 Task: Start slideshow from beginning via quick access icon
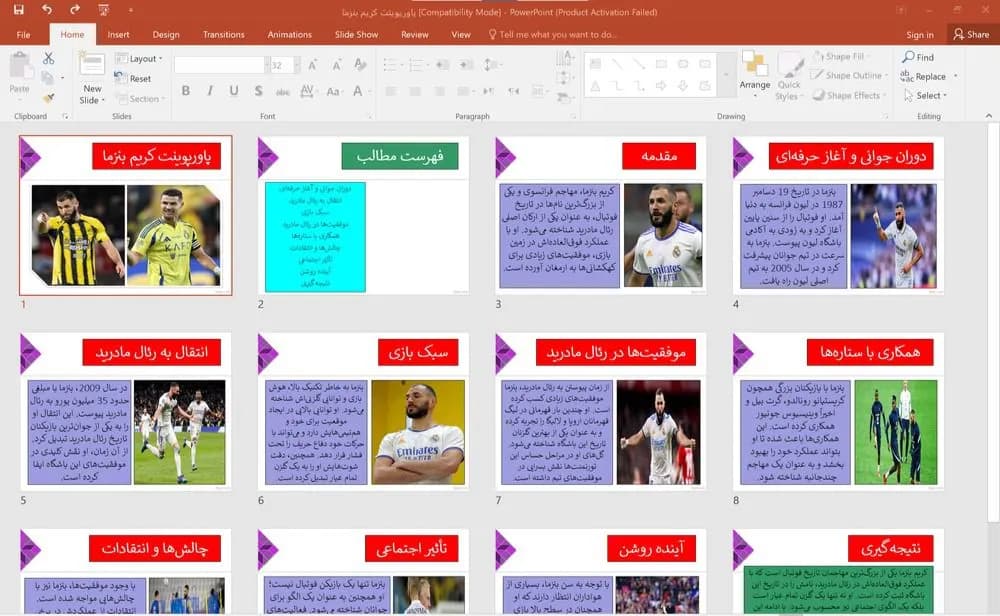pos(103,10)
